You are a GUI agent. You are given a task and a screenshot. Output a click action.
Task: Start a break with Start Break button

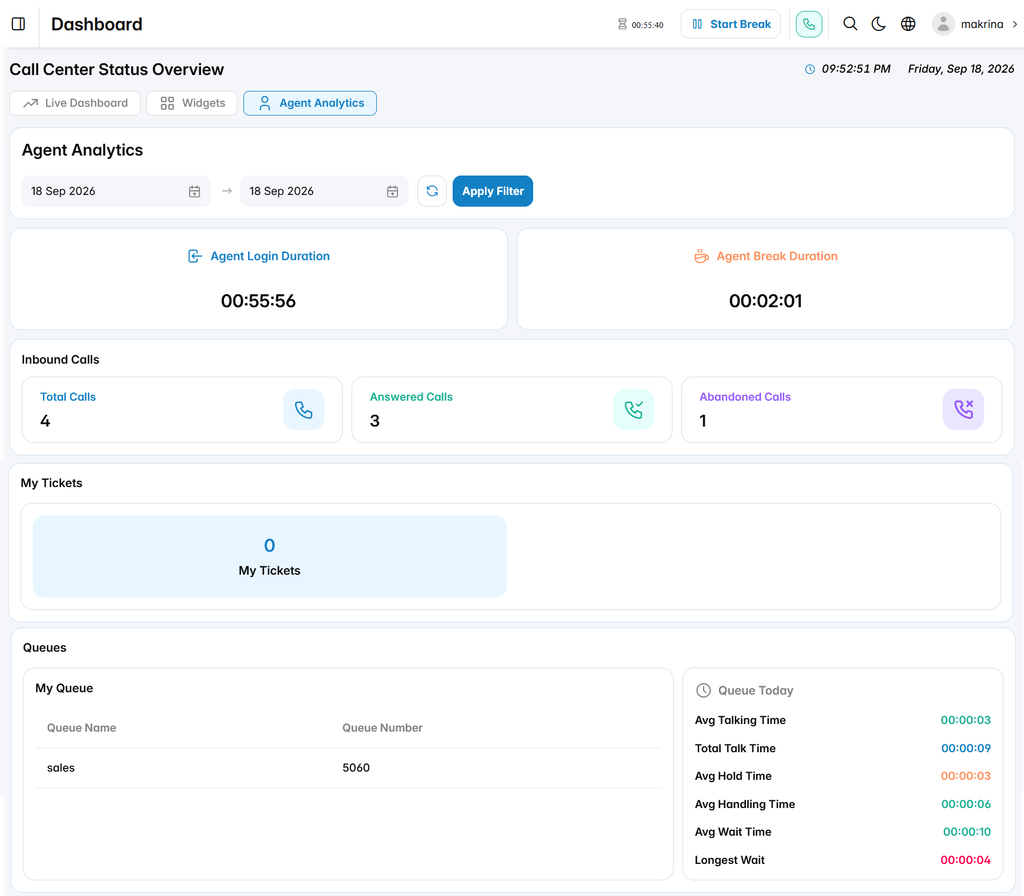click(730, 24)
